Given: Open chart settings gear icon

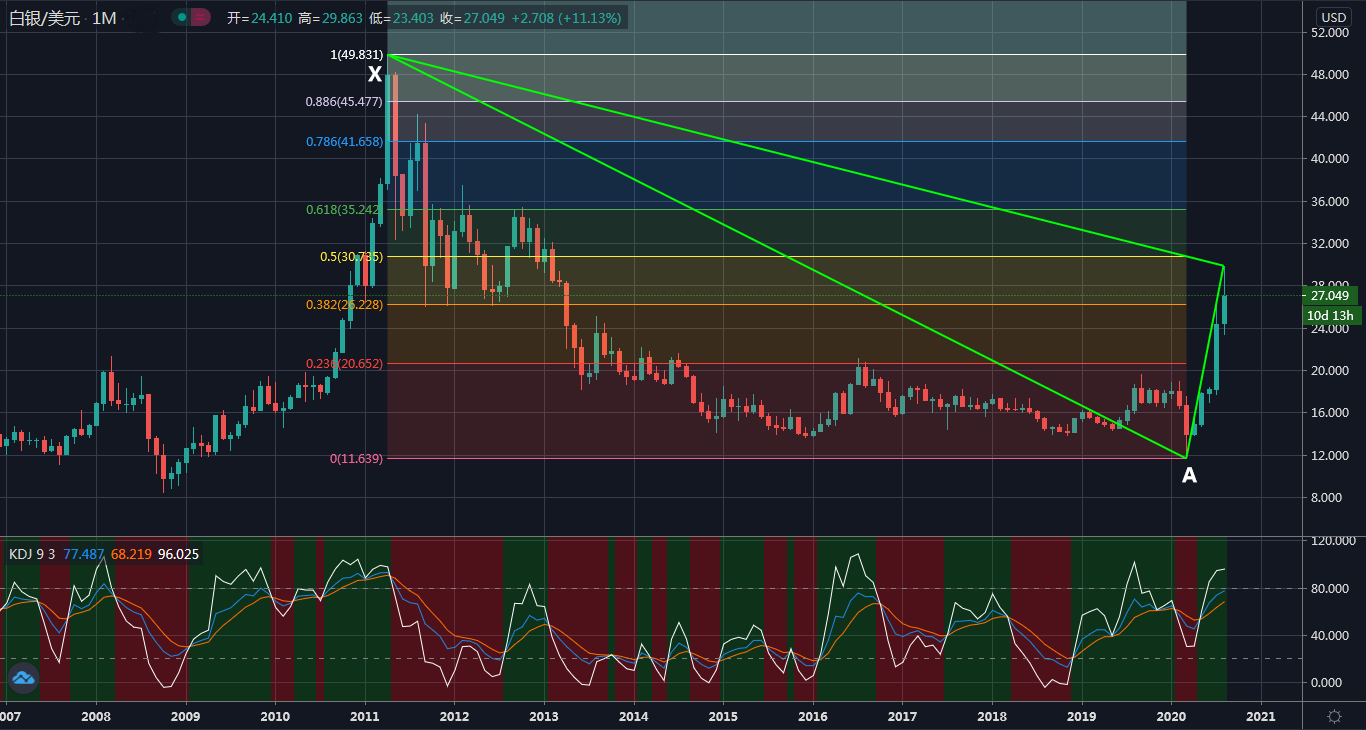Looking at the screenshot, I should [x=1334, y=716].
